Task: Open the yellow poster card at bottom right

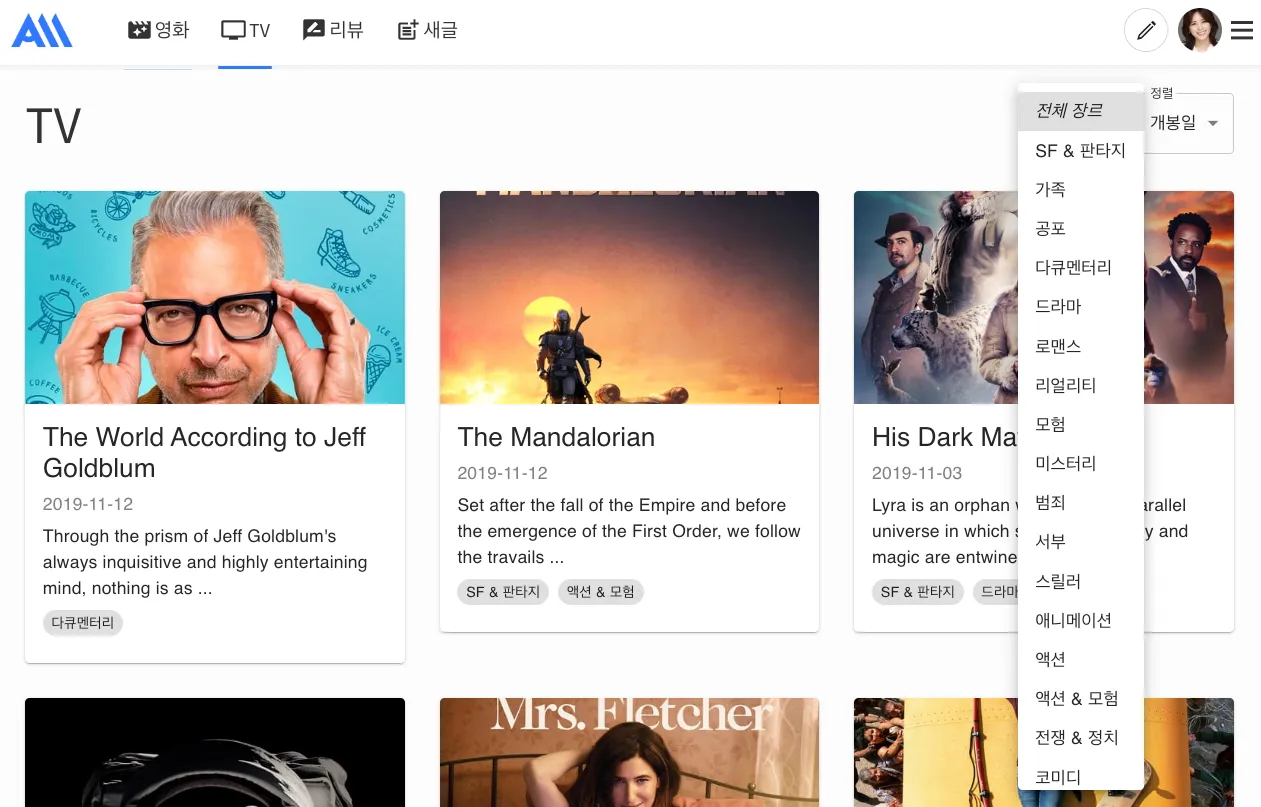Action: (935, 752)
